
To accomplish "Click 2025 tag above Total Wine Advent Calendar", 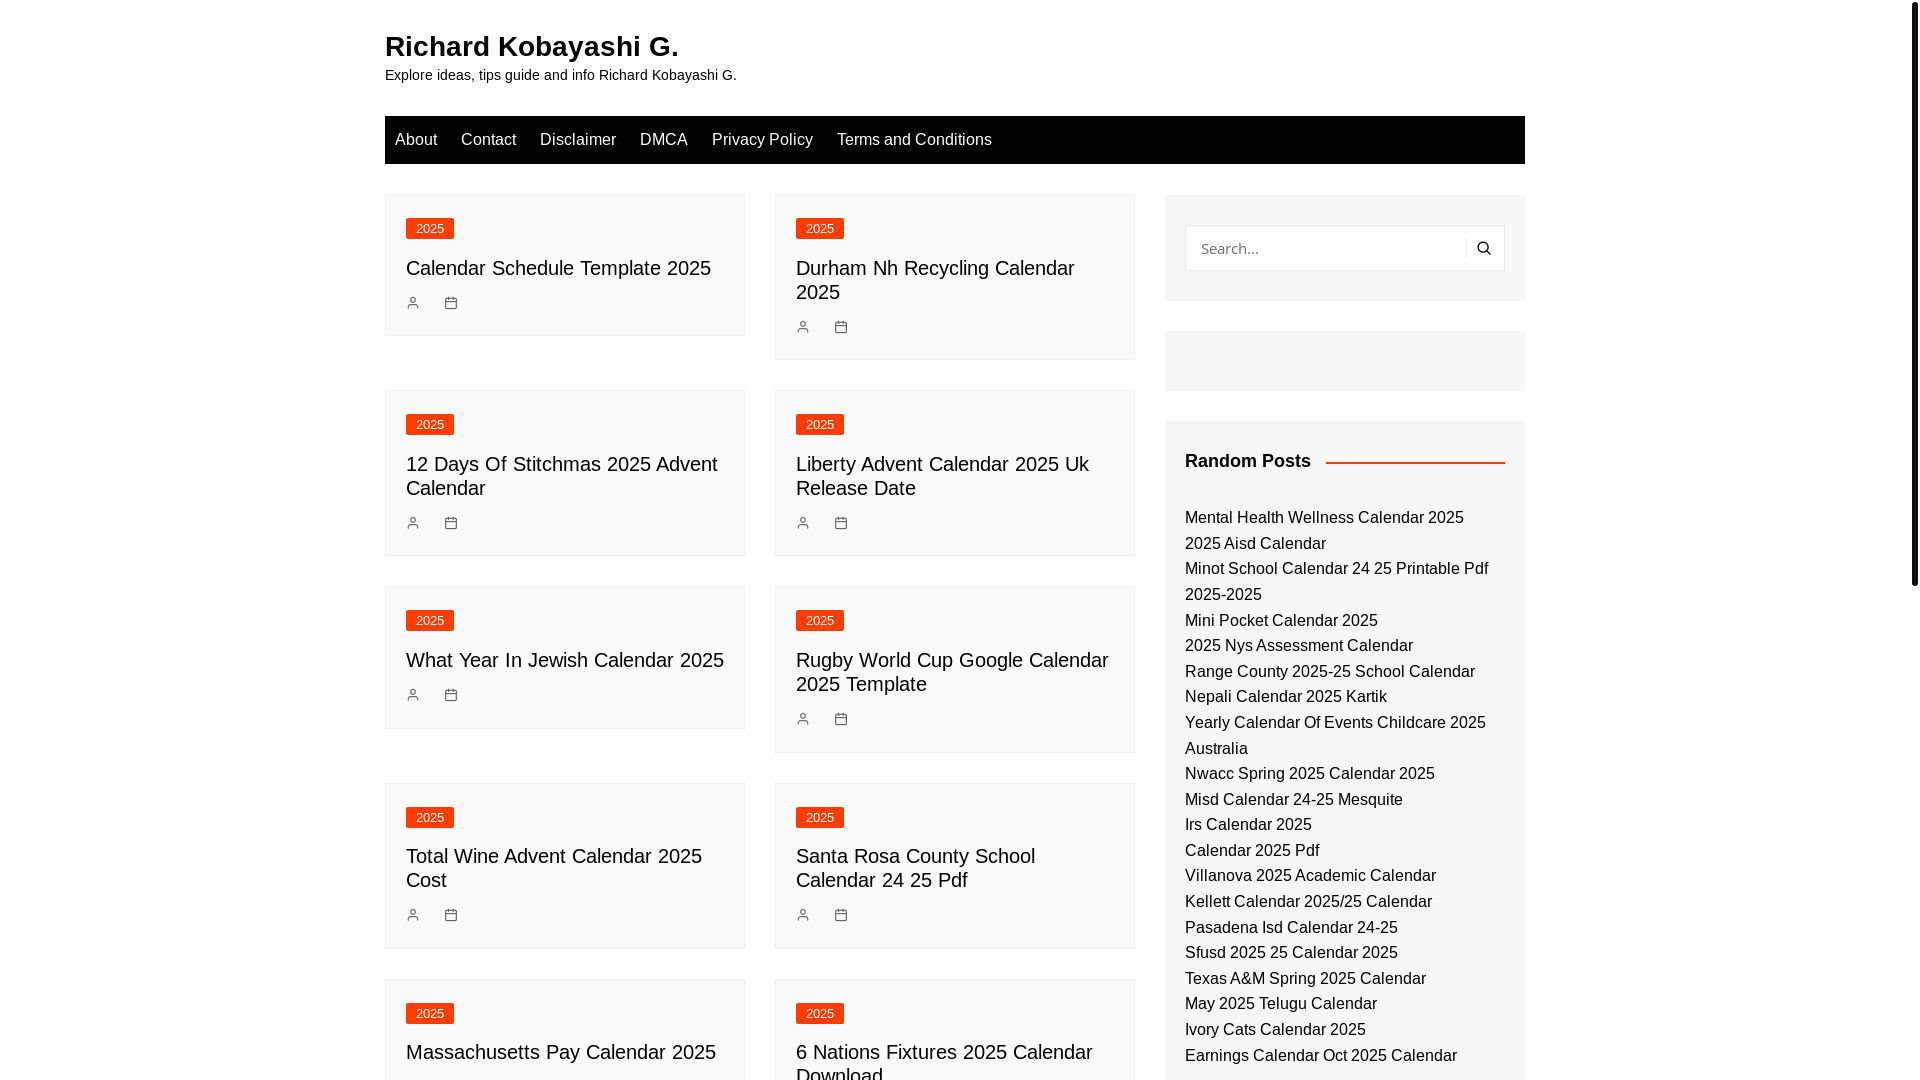I will tap(430, 818).
